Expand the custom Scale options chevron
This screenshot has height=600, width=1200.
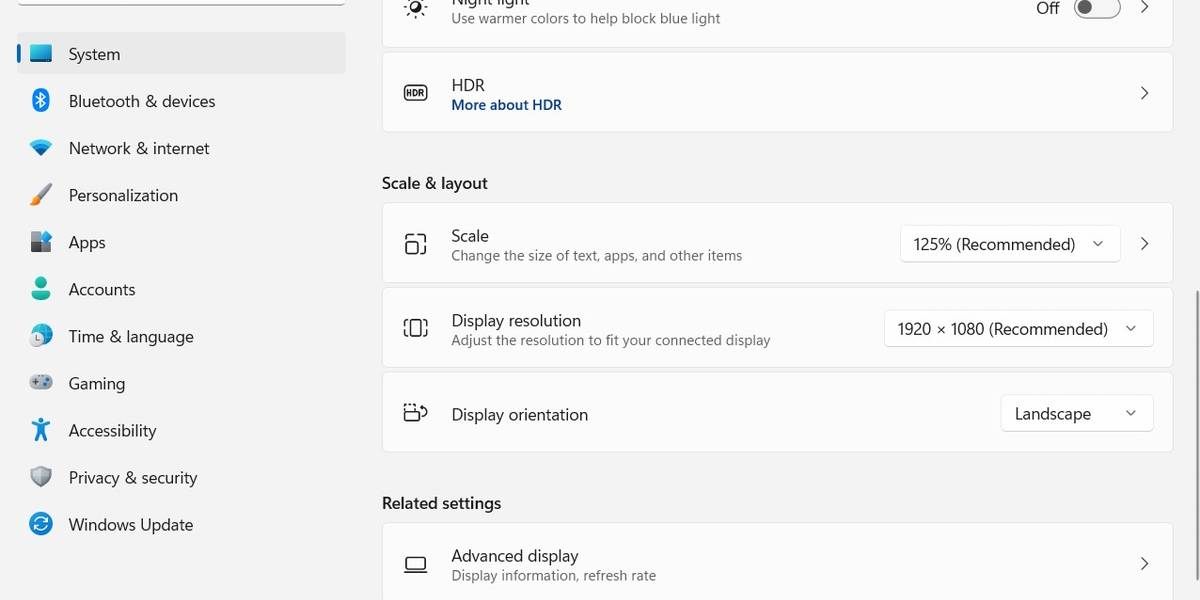pyautogui.click(x=1145, y=244)
